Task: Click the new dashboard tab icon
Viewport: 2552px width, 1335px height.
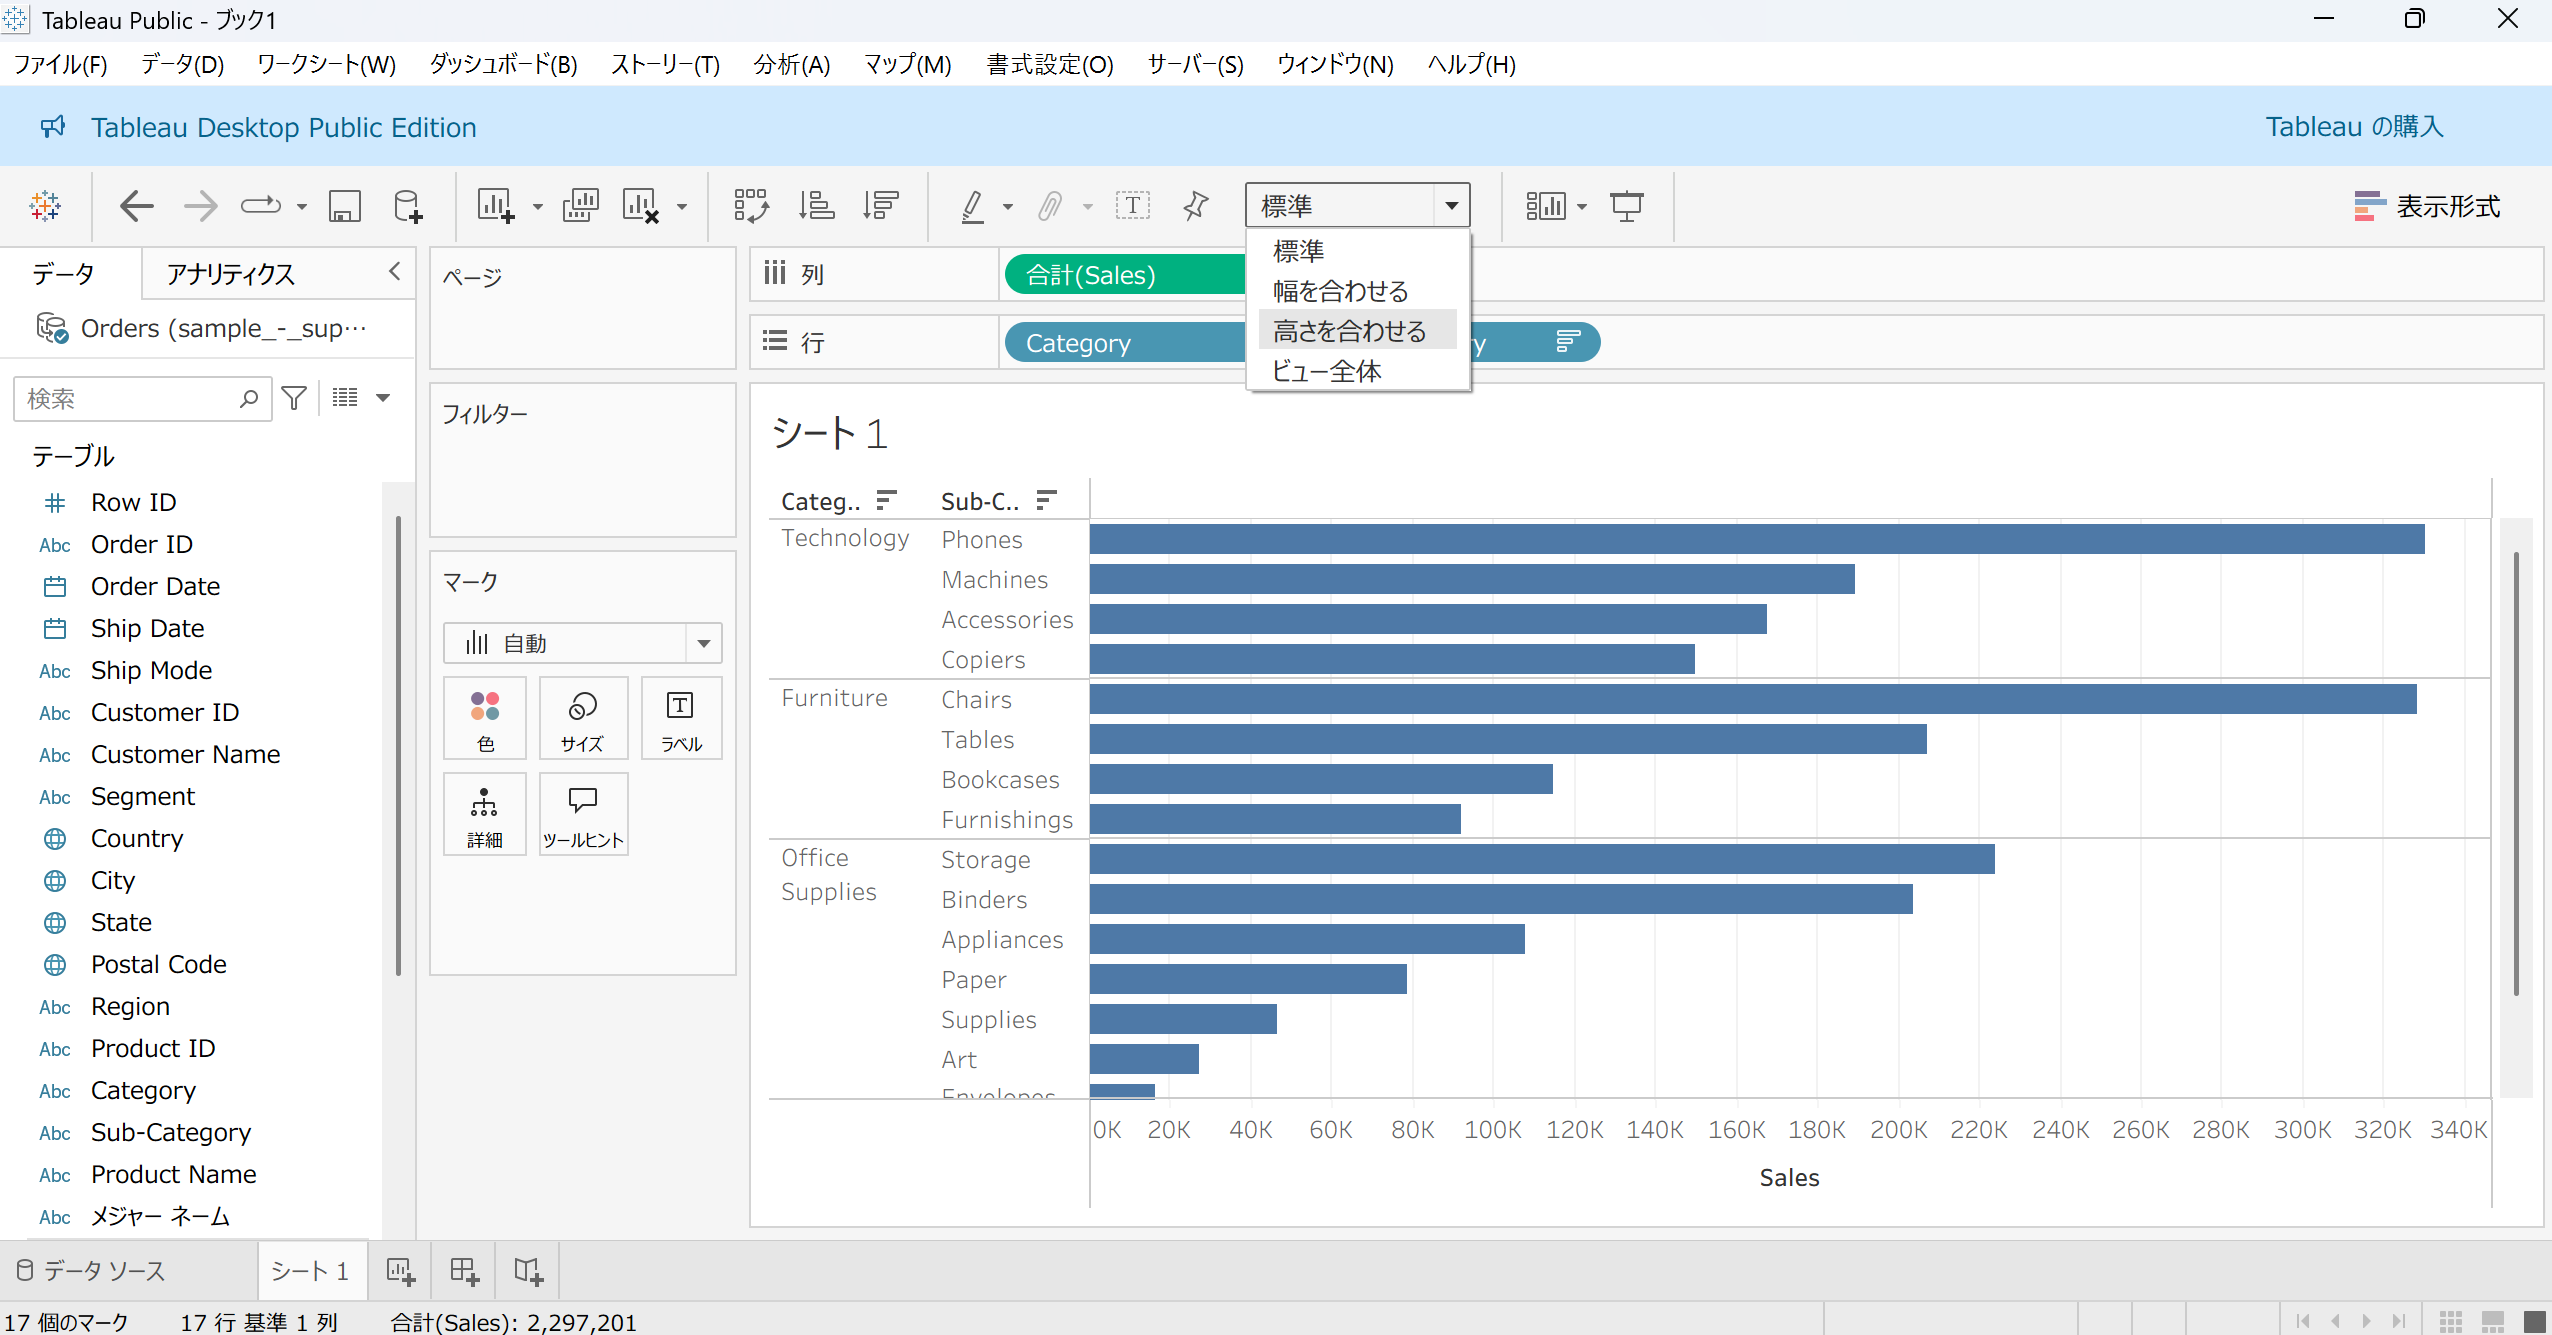Action: pos(464,1271)
